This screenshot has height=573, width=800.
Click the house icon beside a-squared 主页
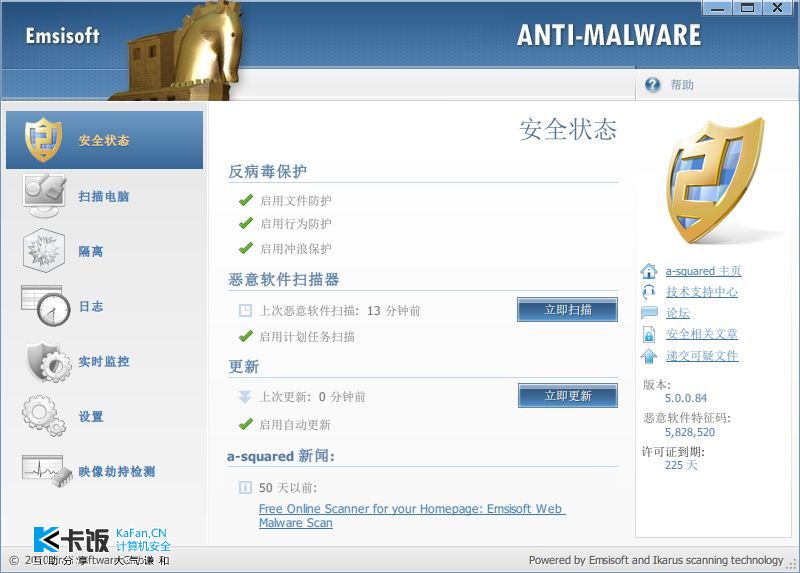click(x=649, y=270)
